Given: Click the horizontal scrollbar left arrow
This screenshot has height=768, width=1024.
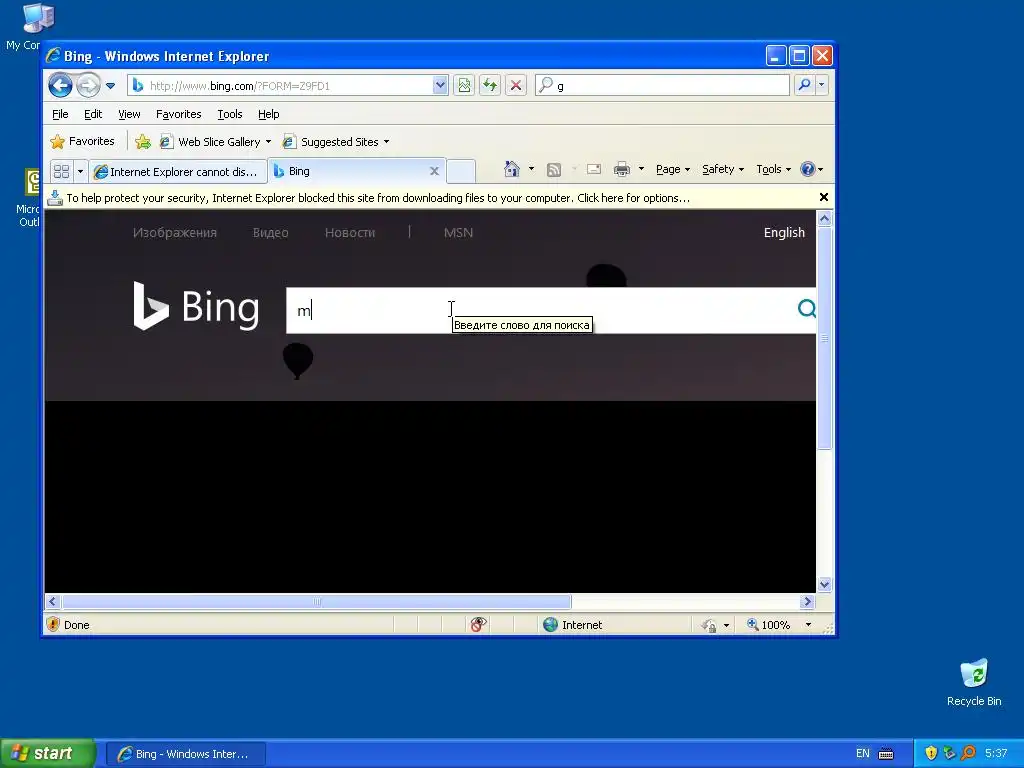Looking at the screenshot, I should click(53, 601).
